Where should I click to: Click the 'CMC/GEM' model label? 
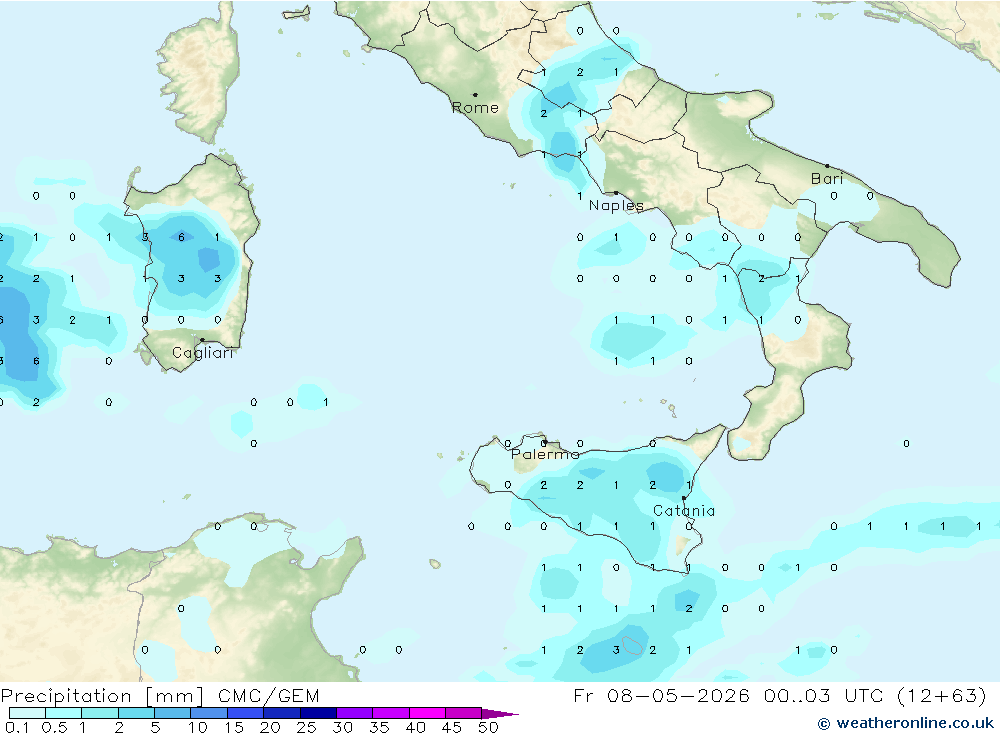[x=268, y=696]
